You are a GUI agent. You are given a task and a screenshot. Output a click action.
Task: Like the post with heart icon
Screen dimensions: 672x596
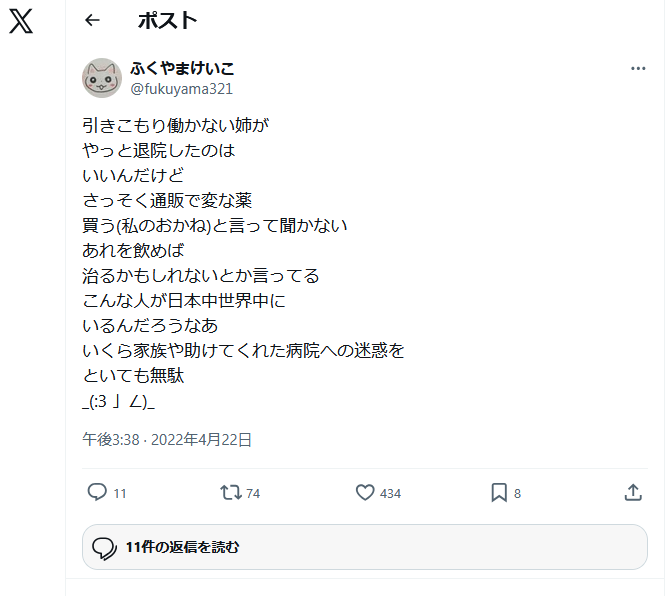tap(365, 493)
